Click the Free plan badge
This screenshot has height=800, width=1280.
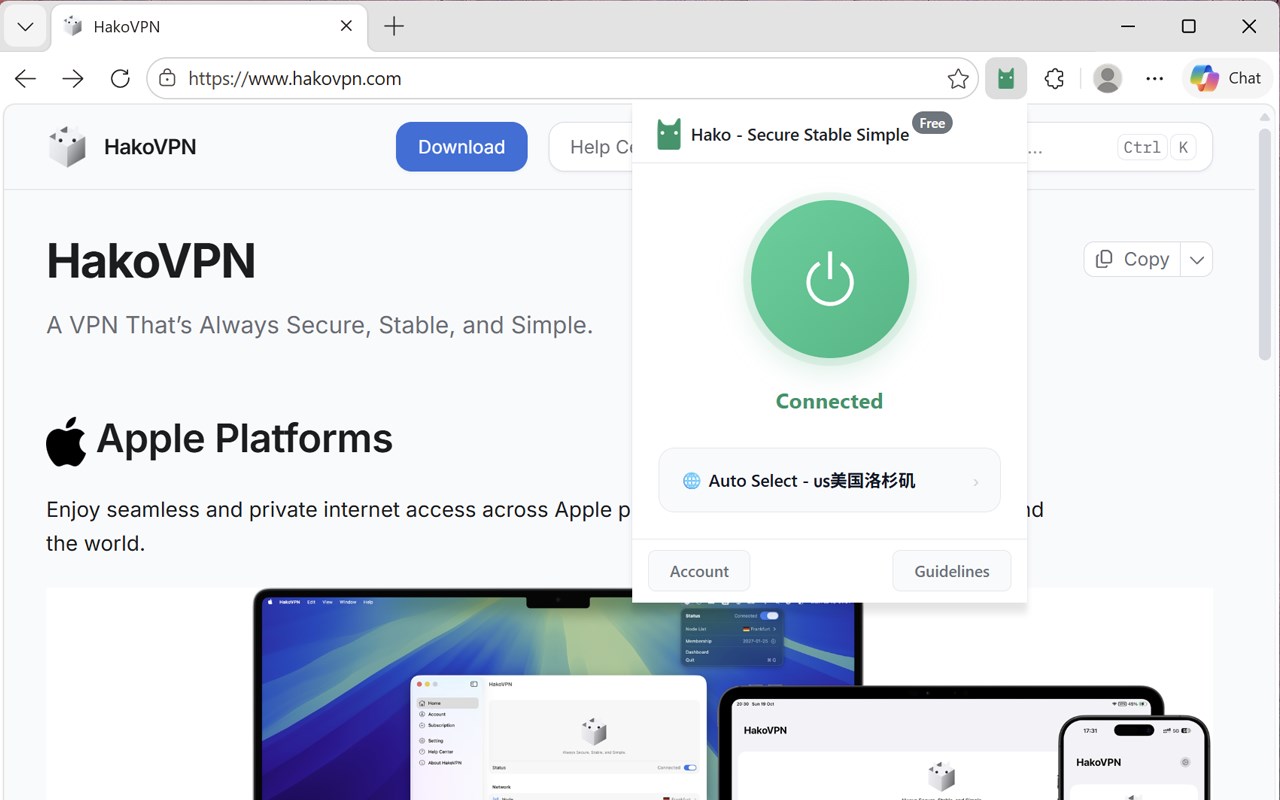click(x=932, y=123)
